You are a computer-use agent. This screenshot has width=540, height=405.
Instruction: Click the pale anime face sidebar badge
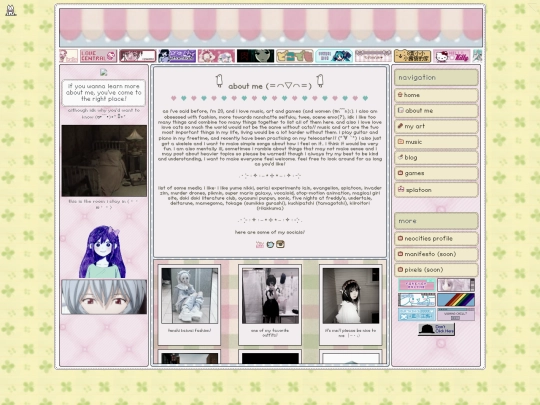[456, 285]
